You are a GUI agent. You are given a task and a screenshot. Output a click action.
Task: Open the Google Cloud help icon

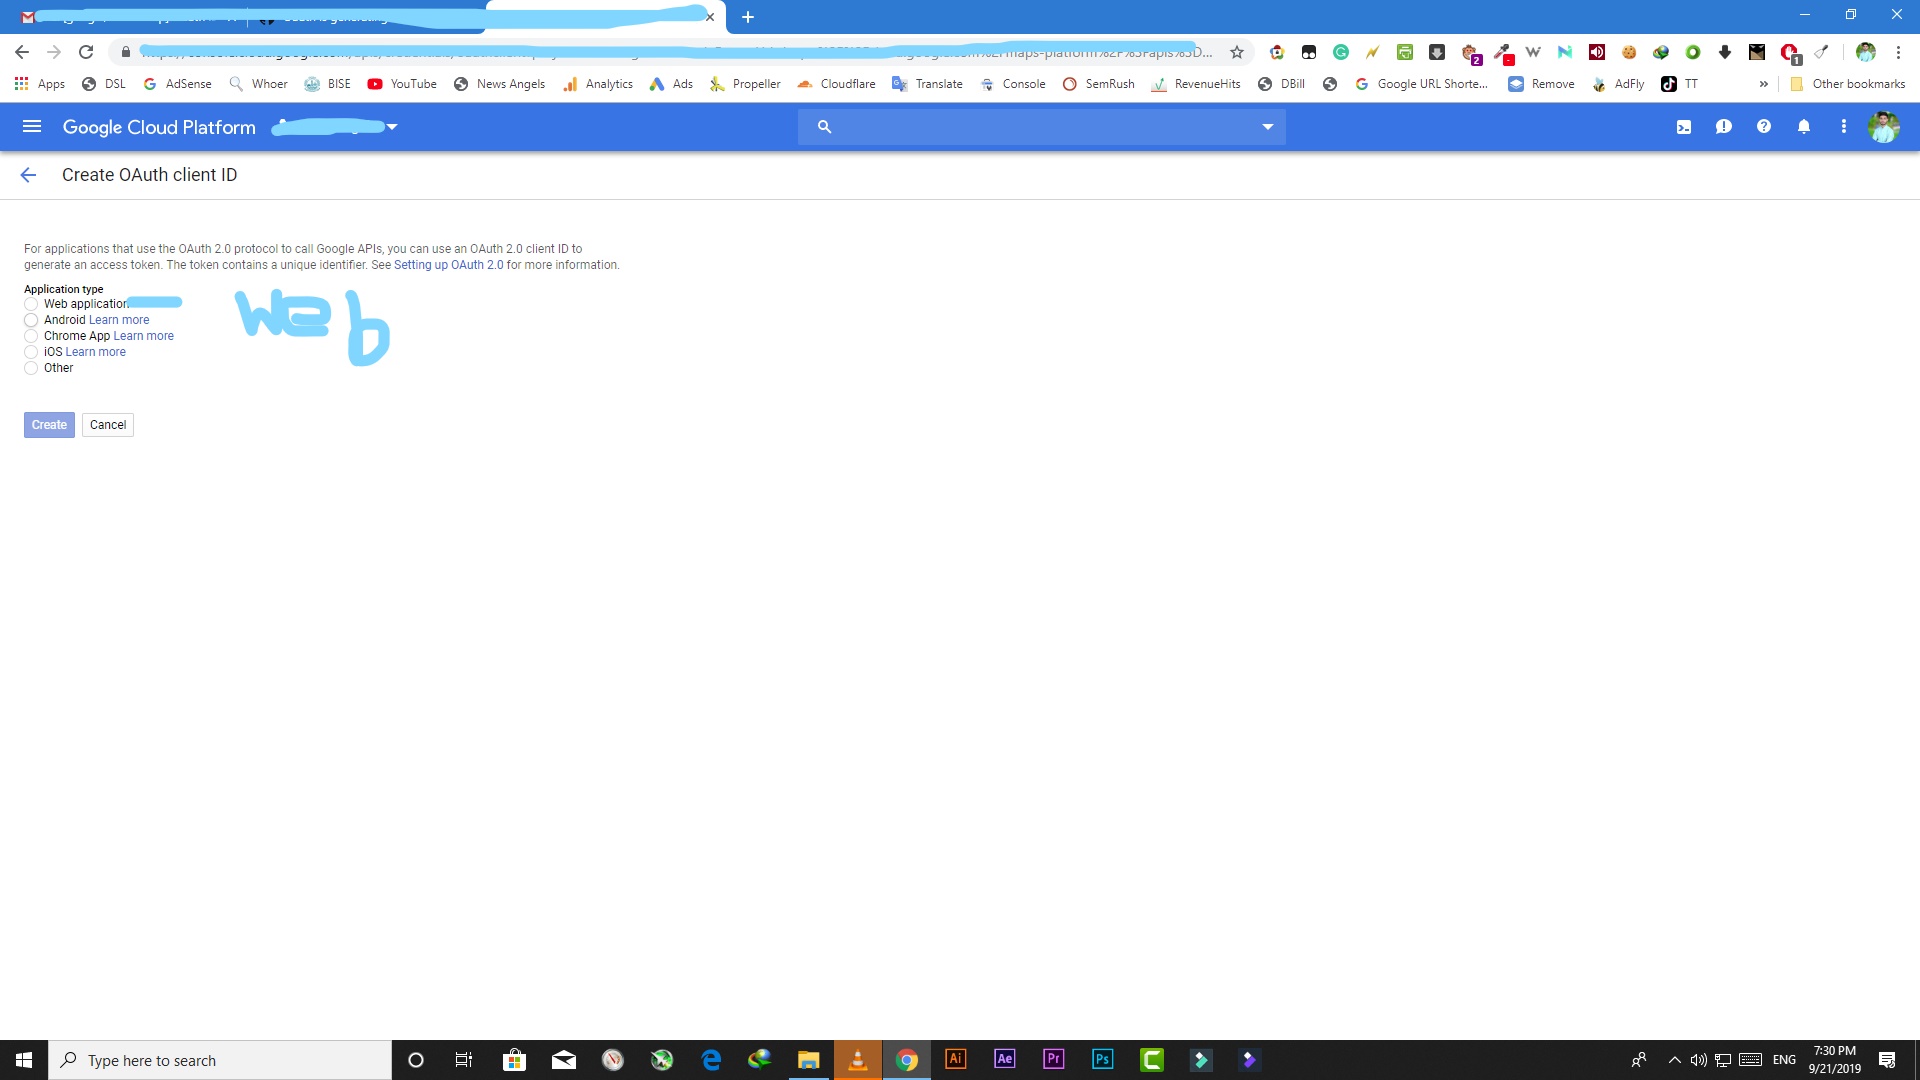point(1763,126)
